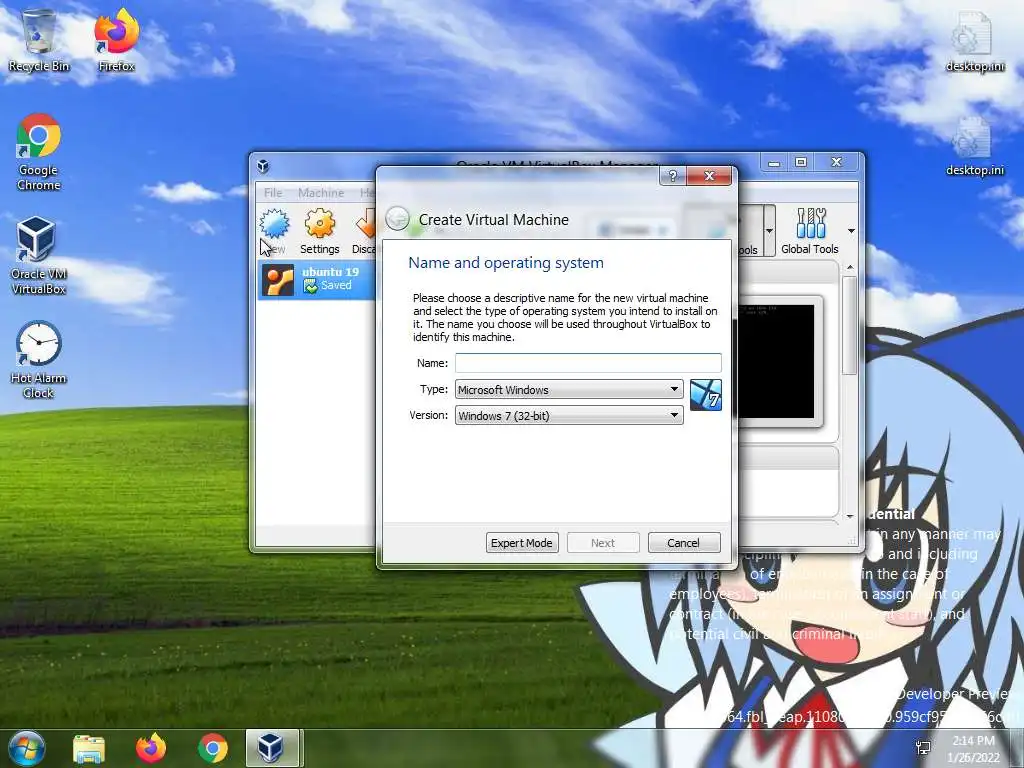Launch Firefox from the desktop shortcut
This screenshot has width=1024, height=768.
[x=116, y=40]
